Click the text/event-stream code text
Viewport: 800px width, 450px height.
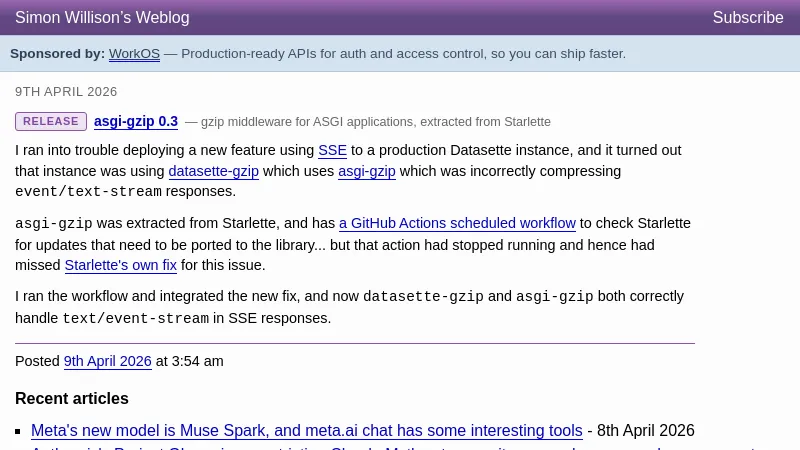(x=135, y=319)
